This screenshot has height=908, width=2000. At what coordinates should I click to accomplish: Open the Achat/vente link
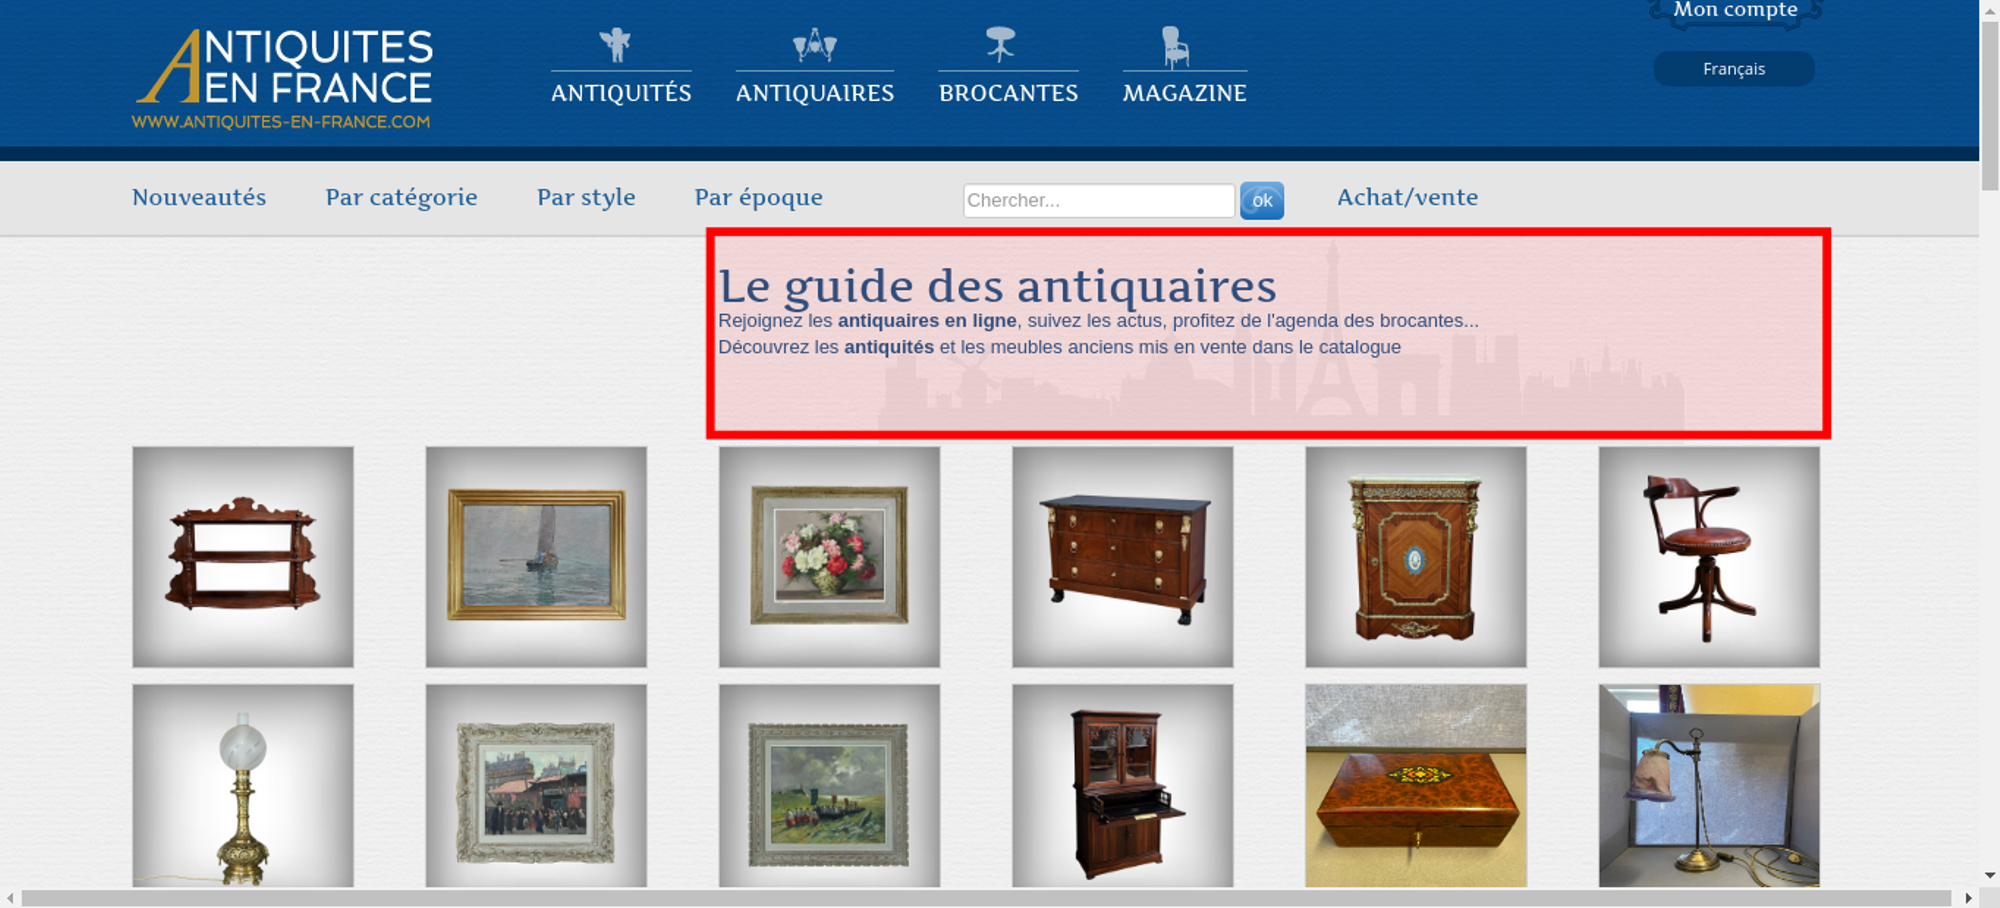pos(1407,197)
